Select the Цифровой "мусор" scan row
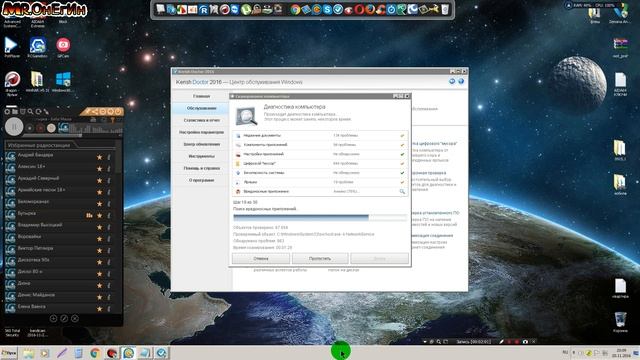Viewport: 640px width, 360px height. 320,164
